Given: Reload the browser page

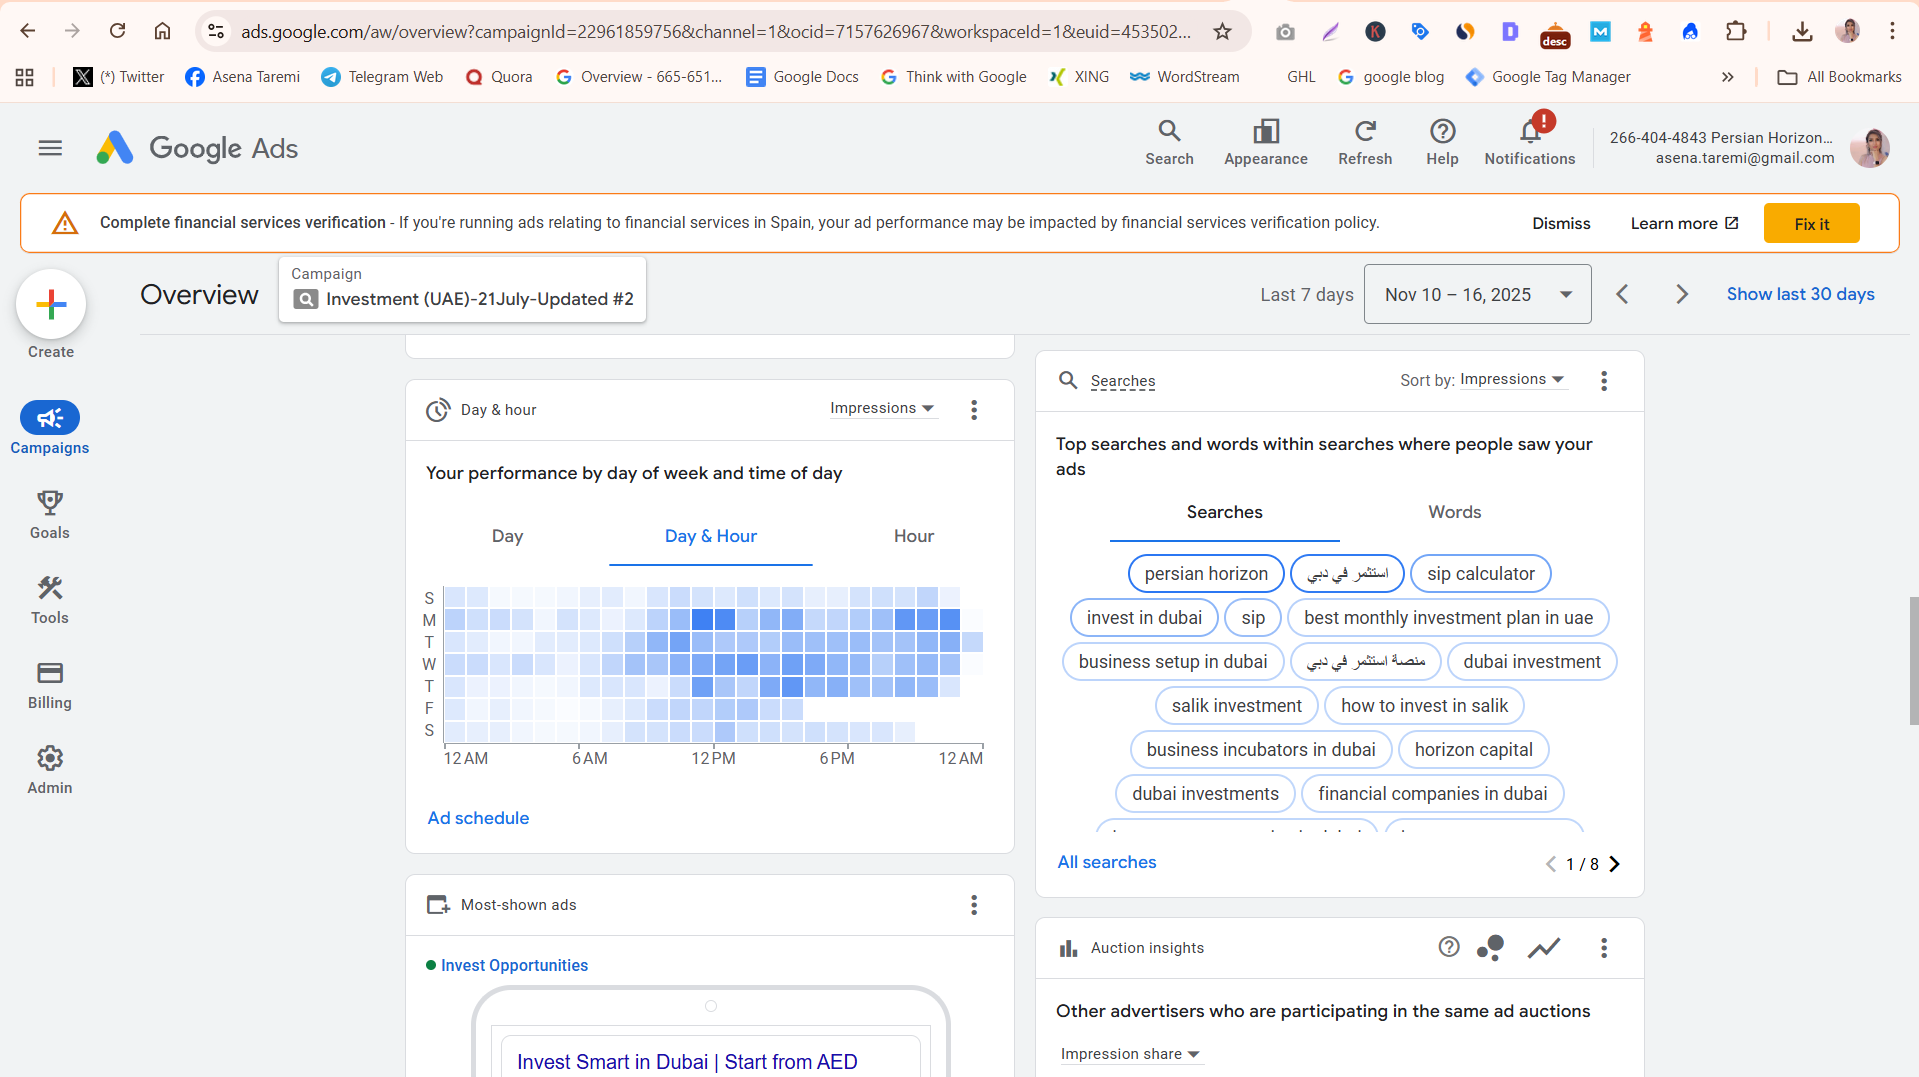Looking at the screenshot, I should coord(117,31).
